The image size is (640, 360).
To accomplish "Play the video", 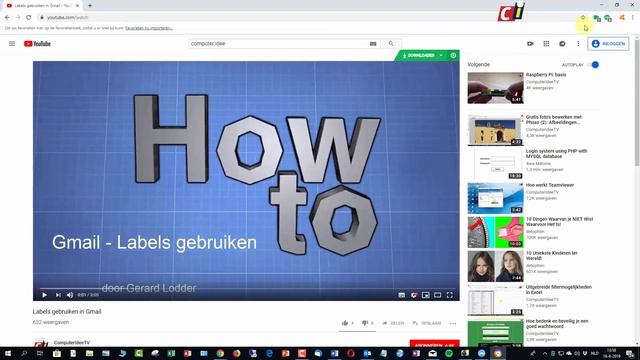I will coord(44,295).
